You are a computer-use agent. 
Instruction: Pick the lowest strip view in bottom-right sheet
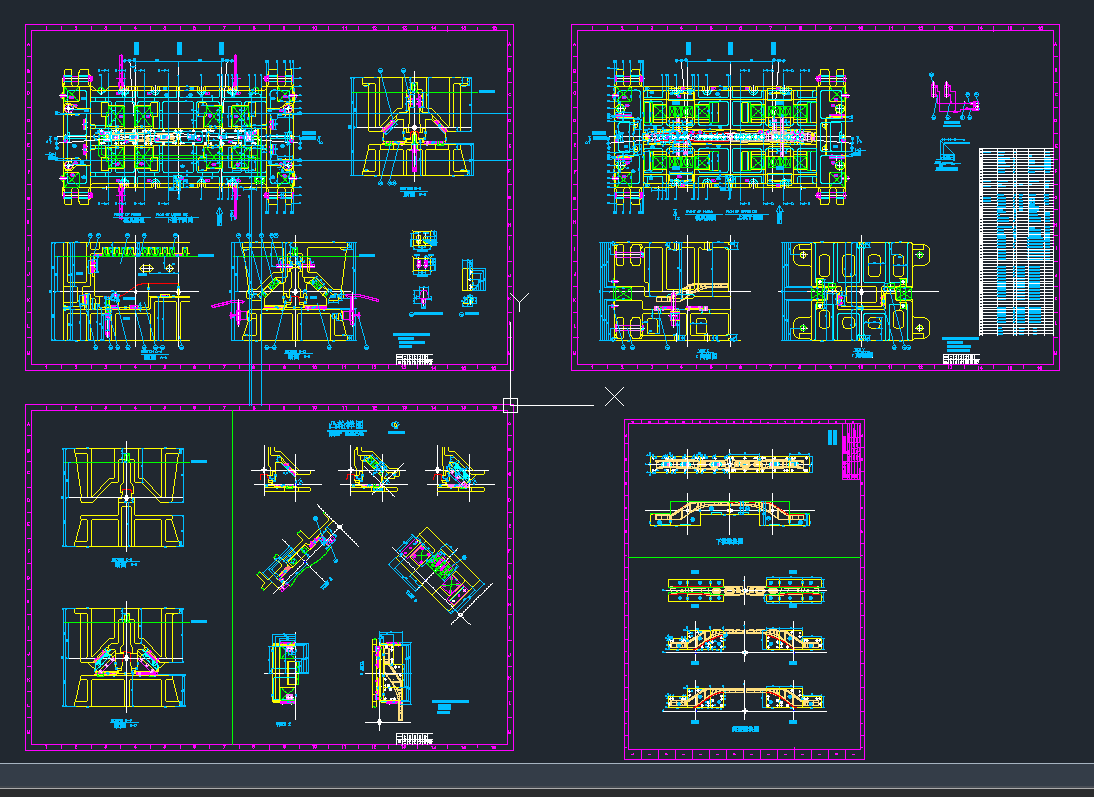745,699
